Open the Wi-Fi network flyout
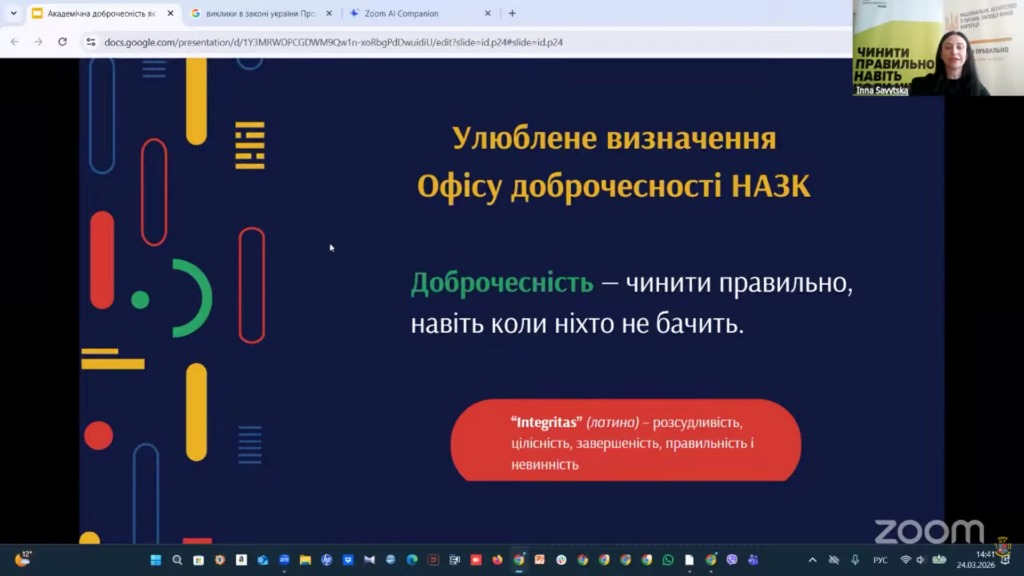Viewport: 1024px width, 576px height. click(905, 560)
